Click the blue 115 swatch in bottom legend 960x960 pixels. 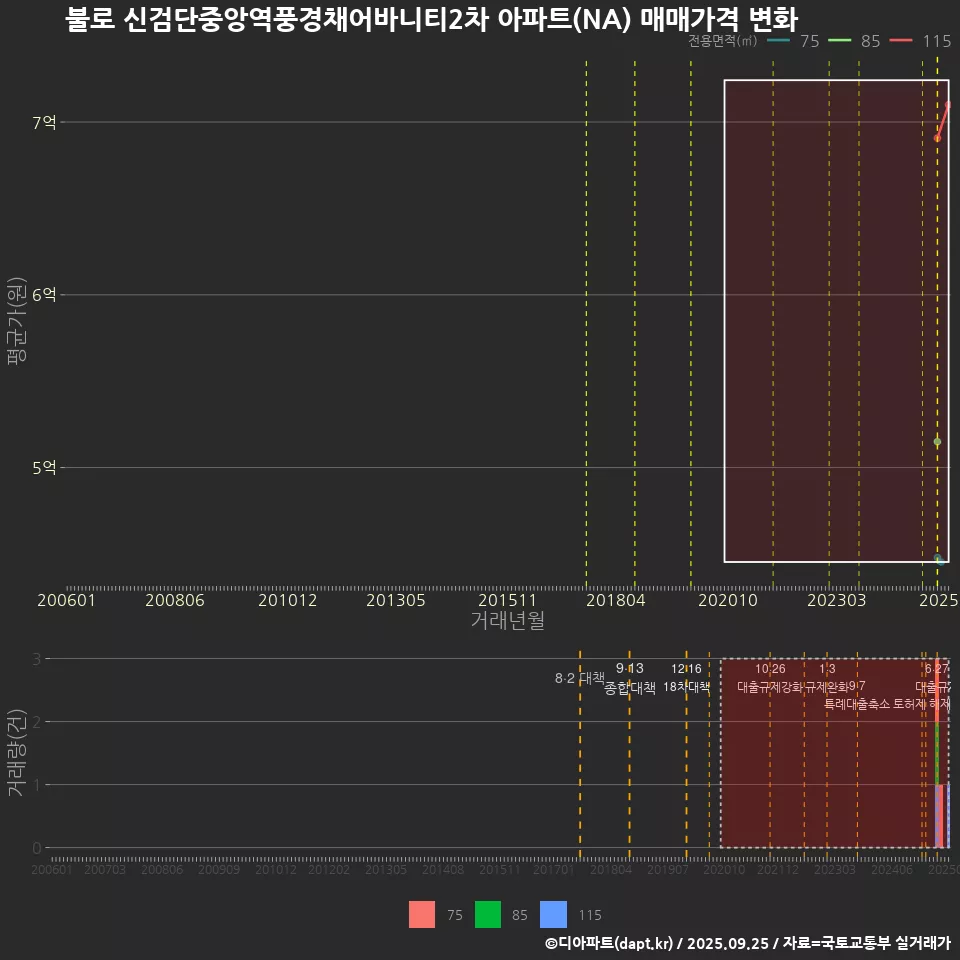tap(553, 914)
